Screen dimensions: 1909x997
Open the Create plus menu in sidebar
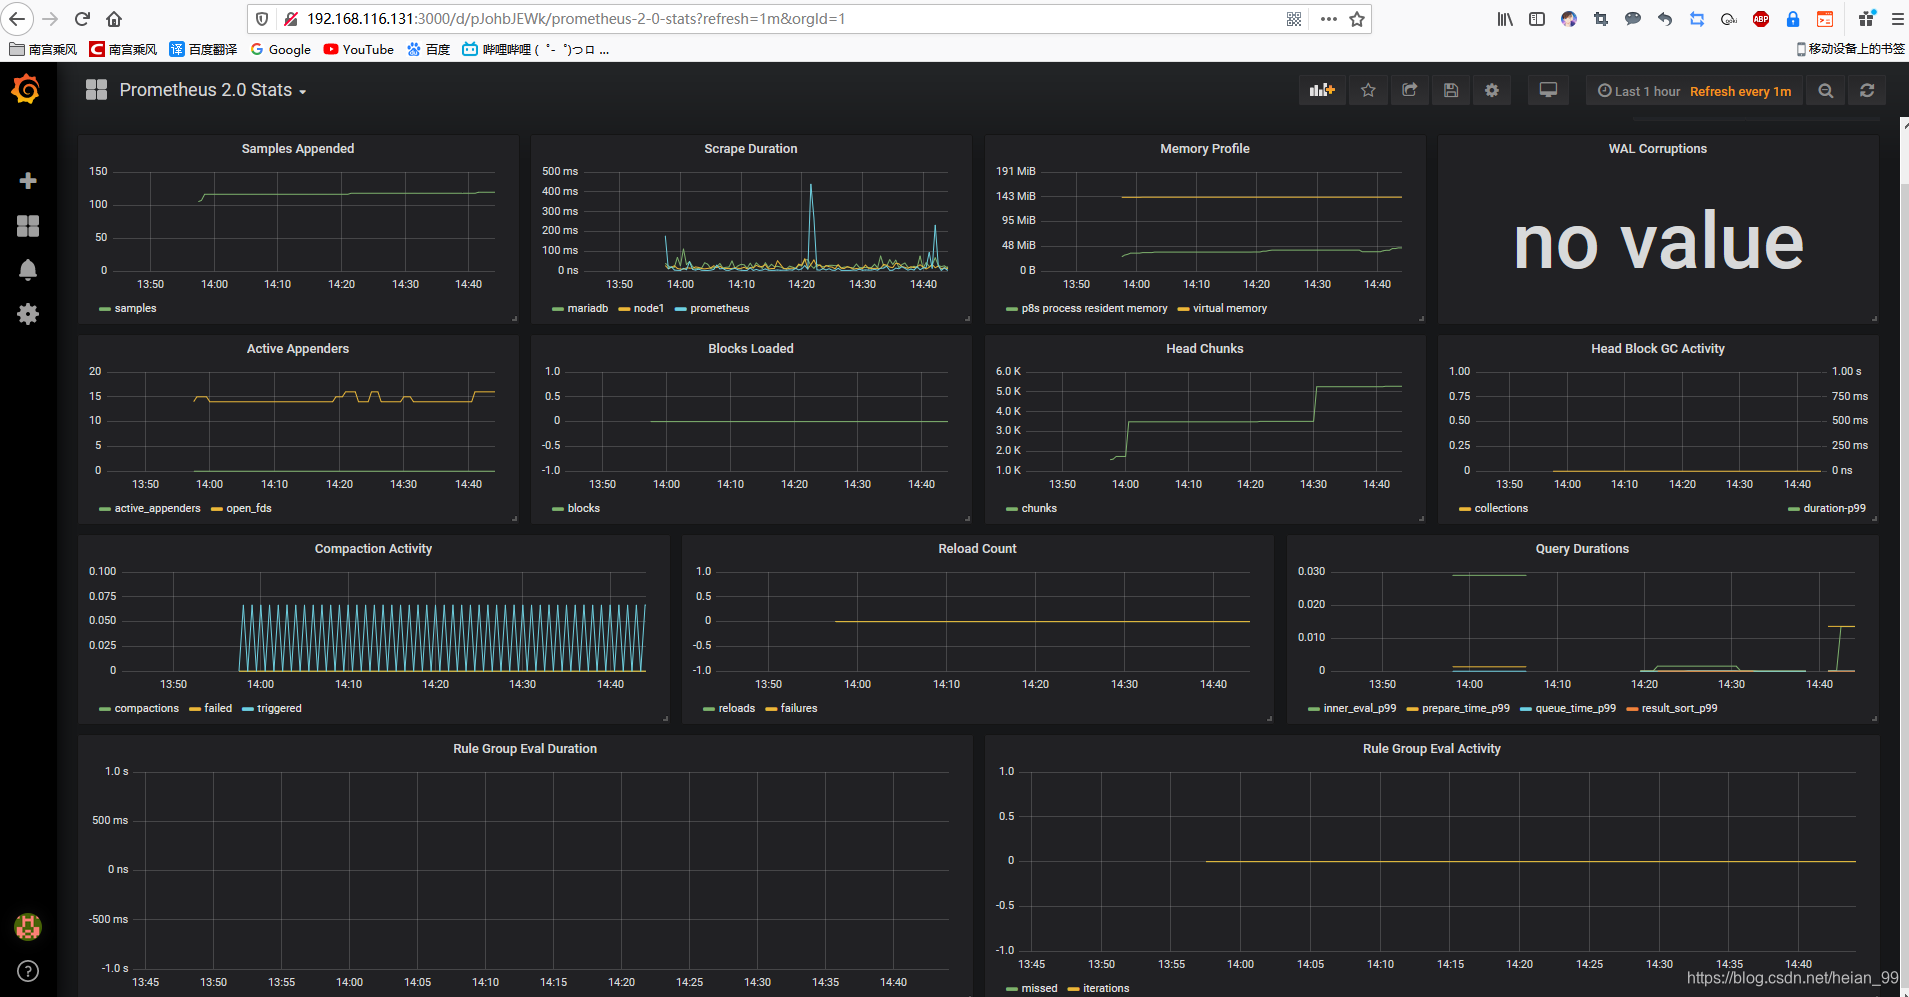coord(28,180)
